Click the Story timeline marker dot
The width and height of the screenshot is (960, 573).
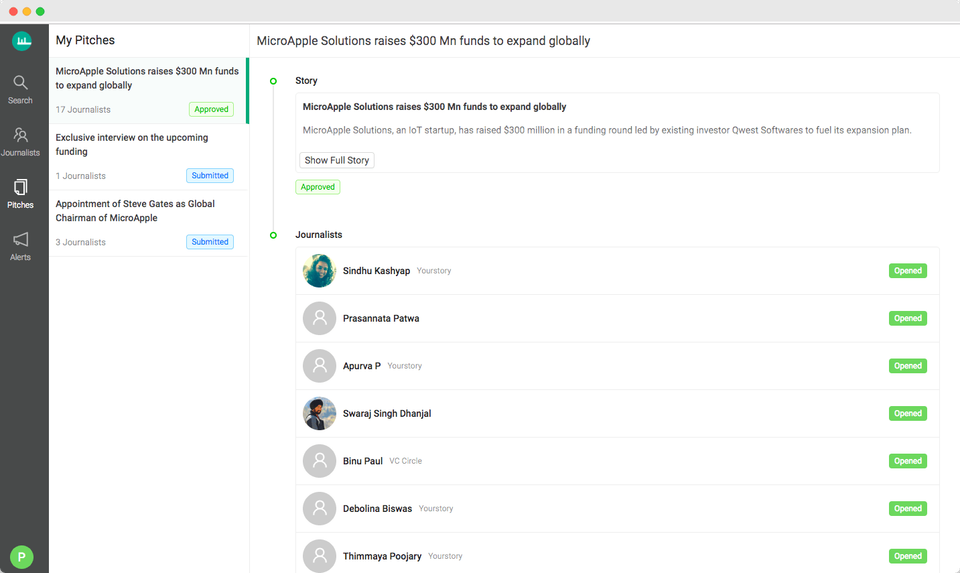tap(273, 81)
